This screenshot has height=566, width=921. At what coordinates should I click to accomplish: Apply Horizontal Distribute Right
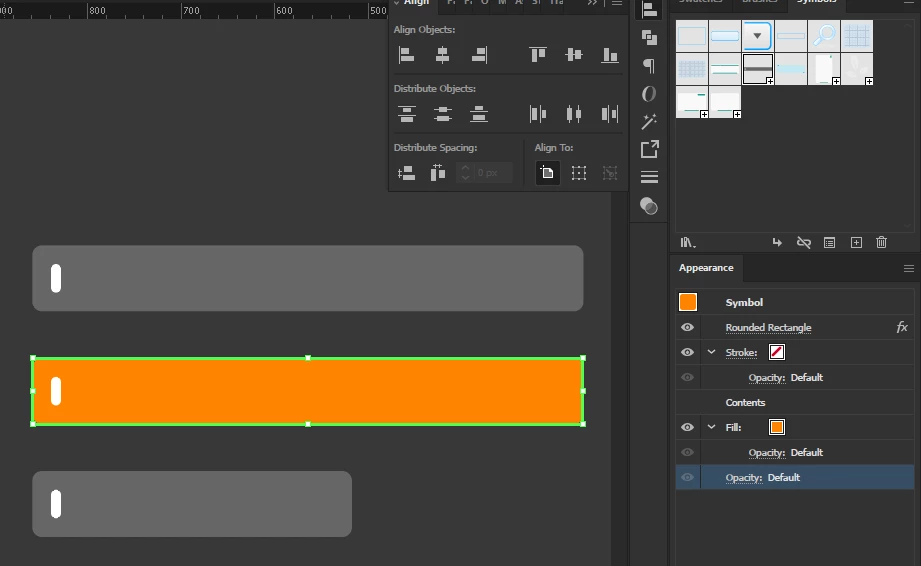[610, 114]
